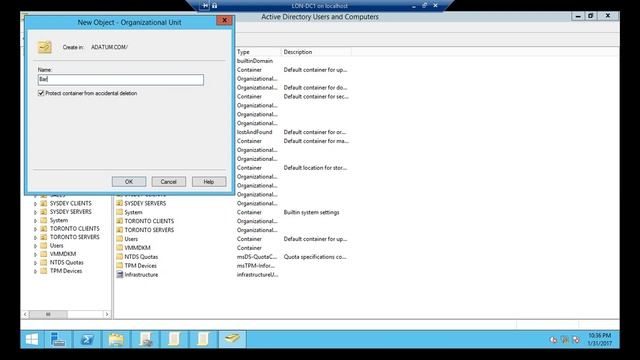Click NTDS Quotas folder icon in details list
This screenshot has height=360, width=640.
click(x=120, y=256)
